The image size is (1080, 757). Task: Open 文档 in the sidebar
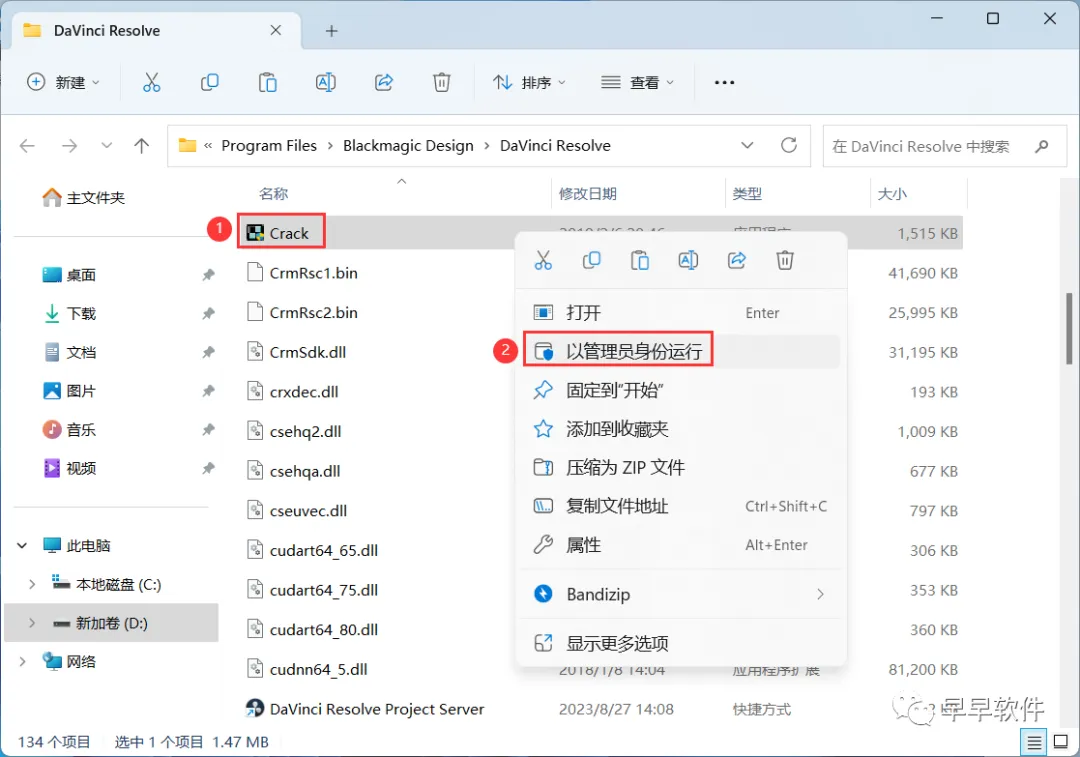69,353
